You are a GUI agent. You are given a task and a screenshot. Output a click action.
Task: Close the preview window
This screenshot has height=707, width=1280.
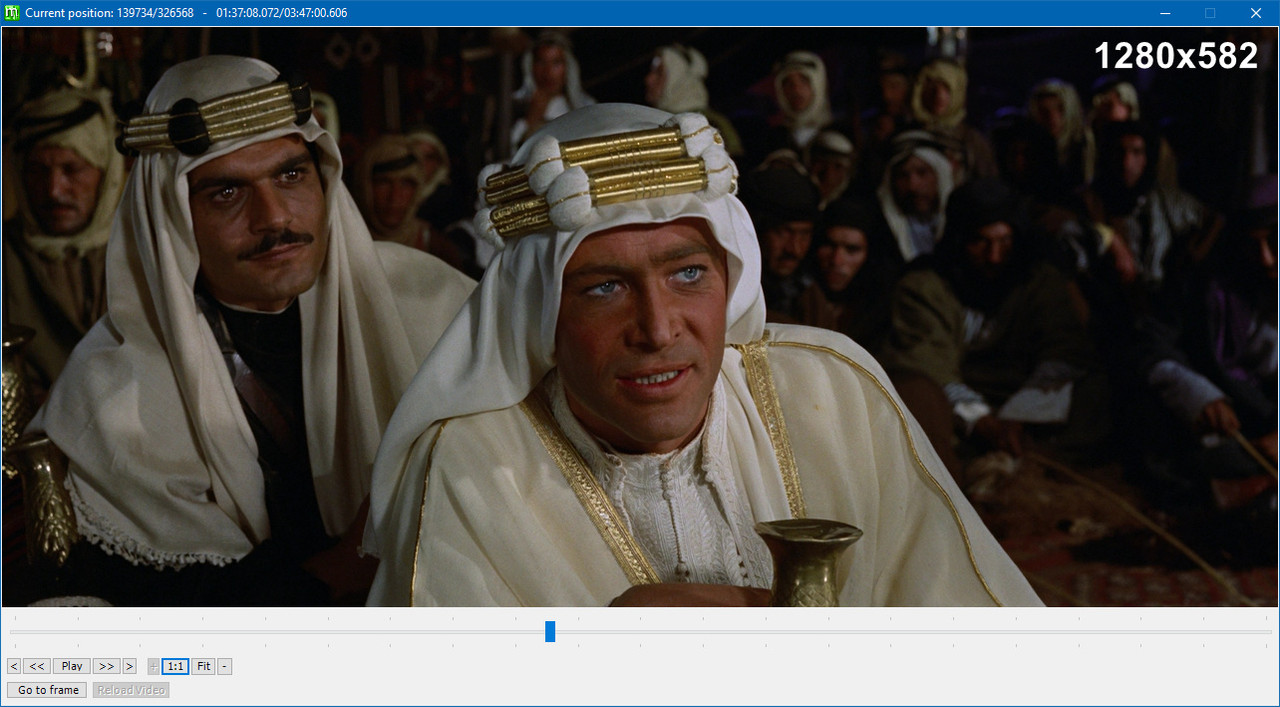1256,13
